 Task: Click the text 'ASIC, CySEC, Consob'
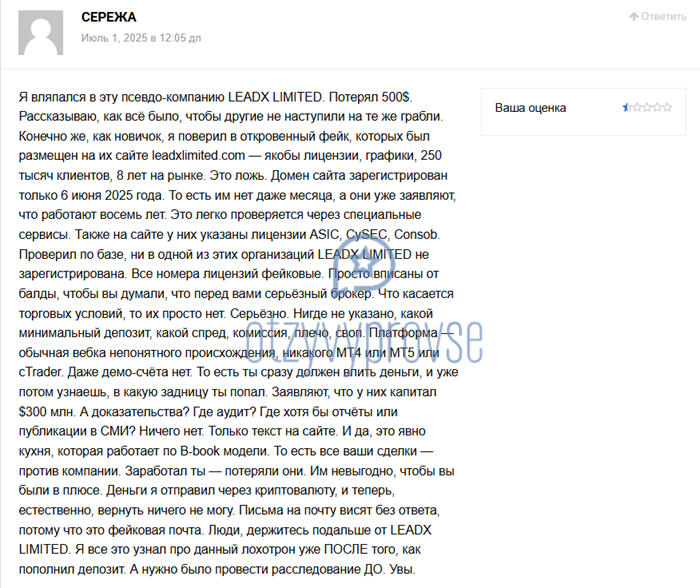(x=375, y=234)
